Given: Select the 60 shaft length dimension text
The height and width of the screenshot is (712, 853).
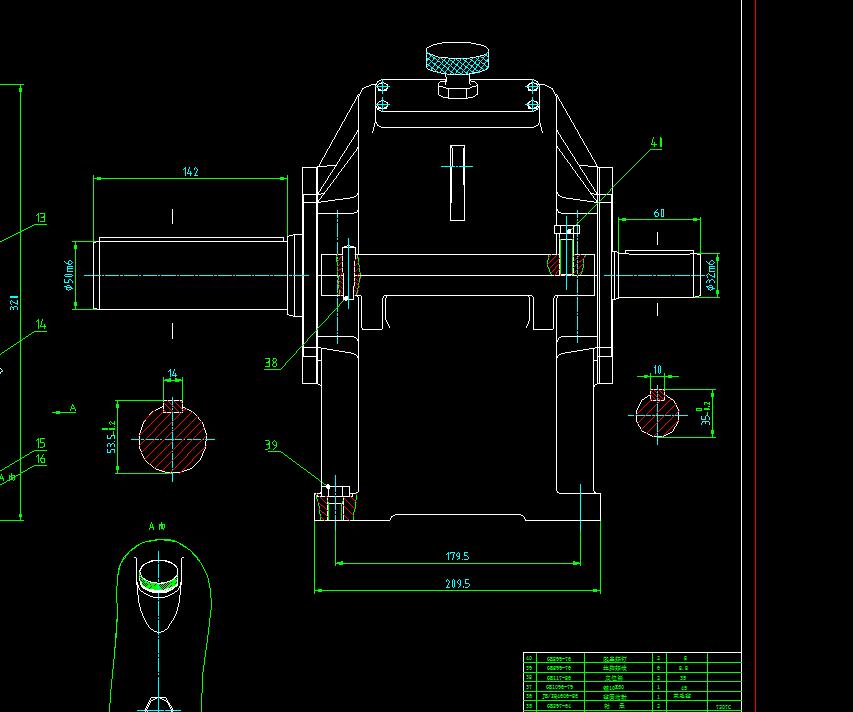Looking at the screenshot, I should point(659,213).
